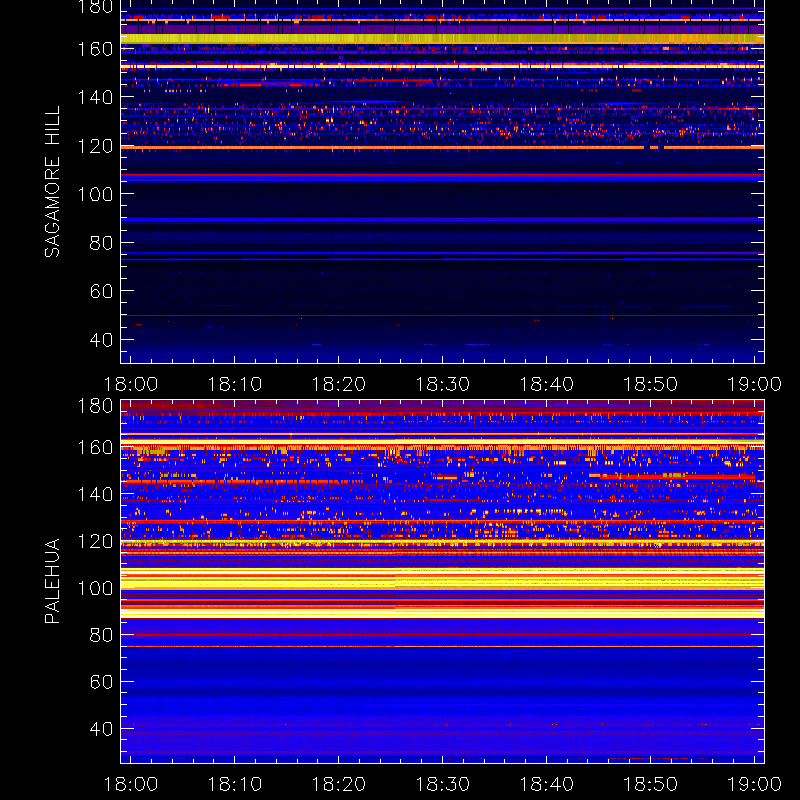
Task: Select the 100 tick label on Palehua plot
Action: [95, 589]
